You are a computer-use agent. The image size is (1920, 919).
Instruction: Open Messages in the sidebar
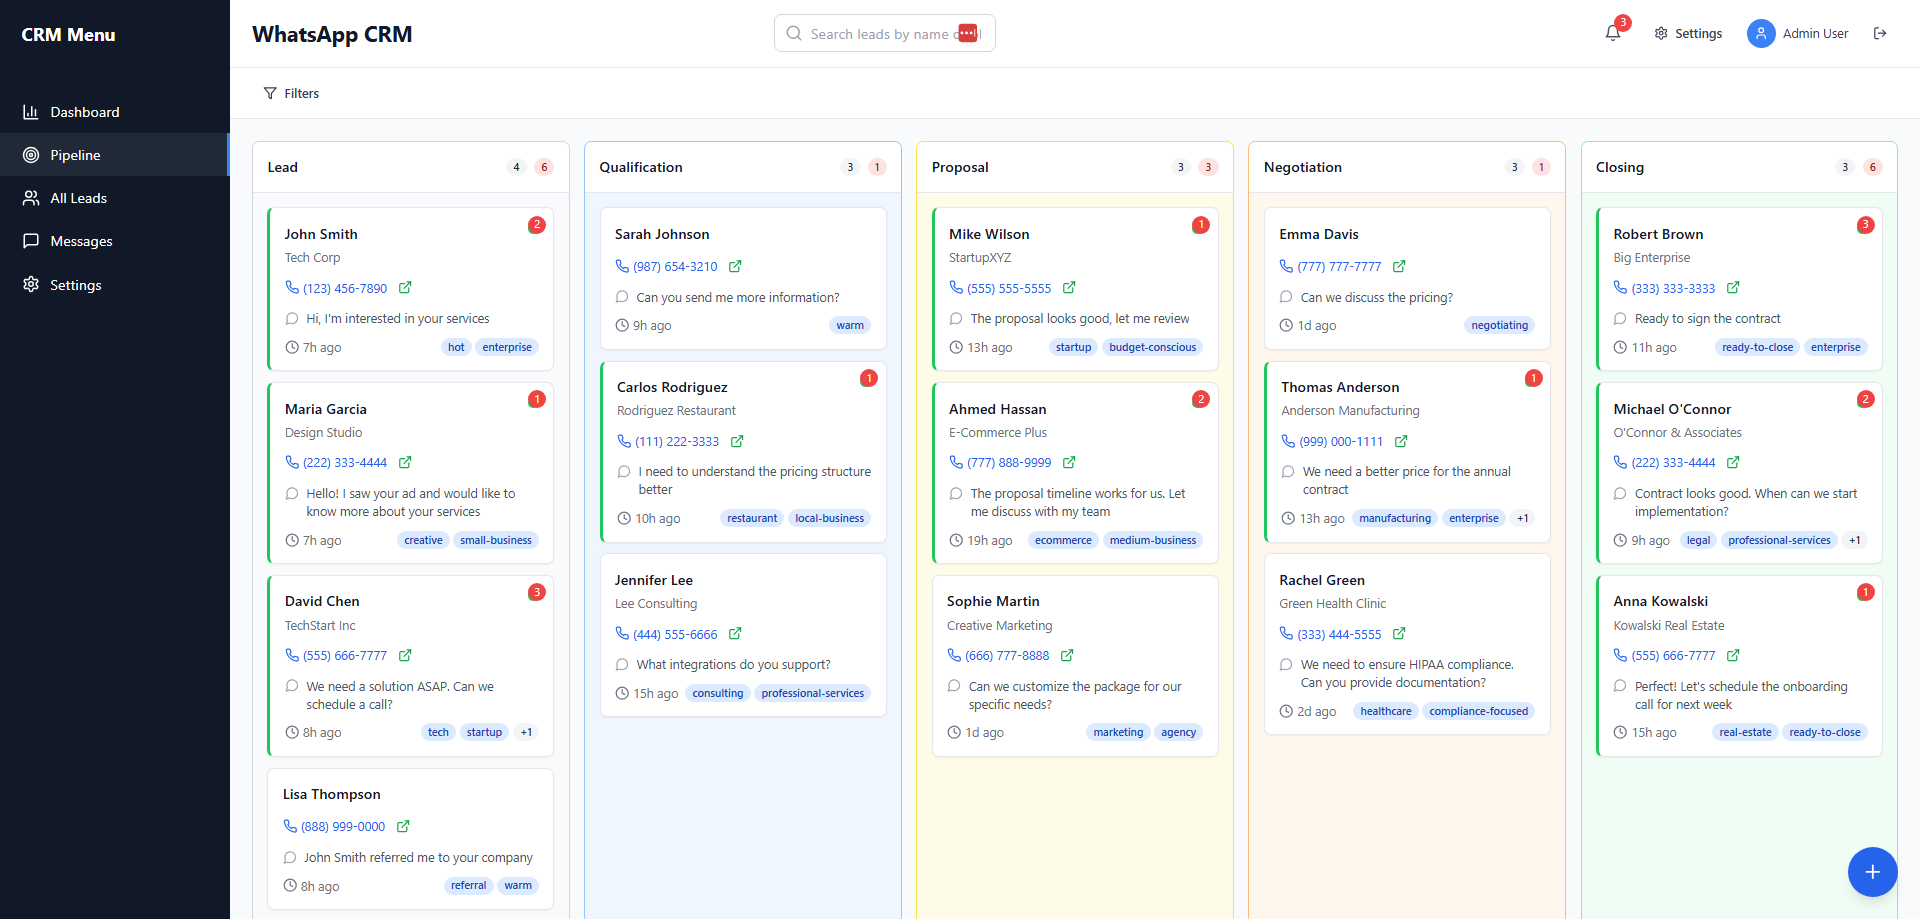tap(81, 241)
